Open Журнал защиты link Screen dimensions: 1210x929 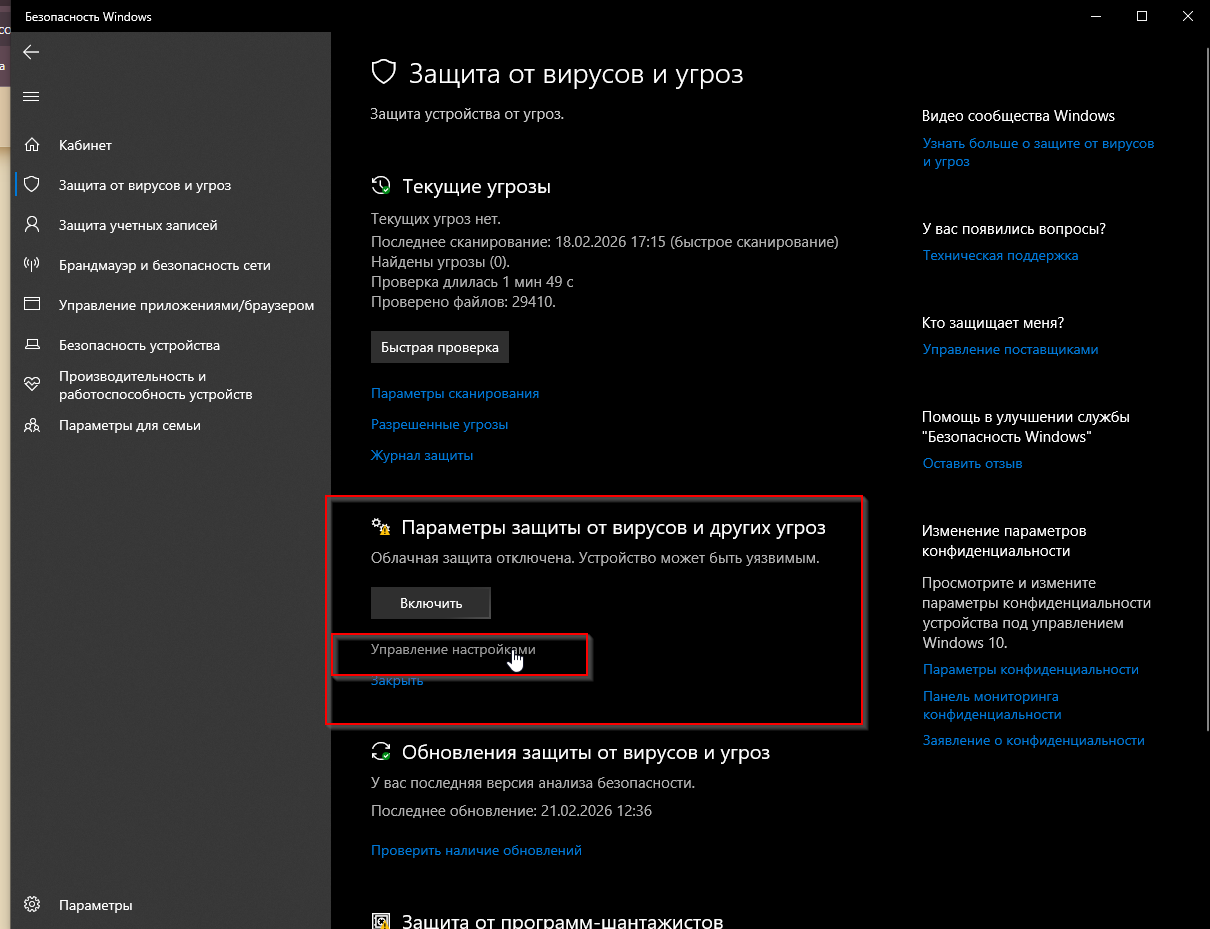click(x=422, y=455)
